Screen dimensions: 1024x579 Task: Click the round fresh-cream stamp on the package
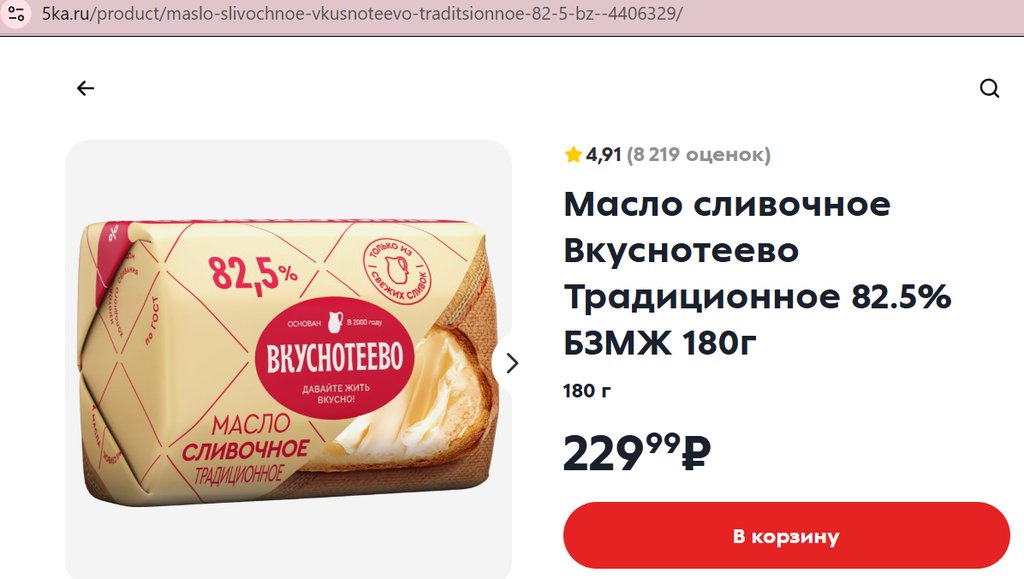397,270
